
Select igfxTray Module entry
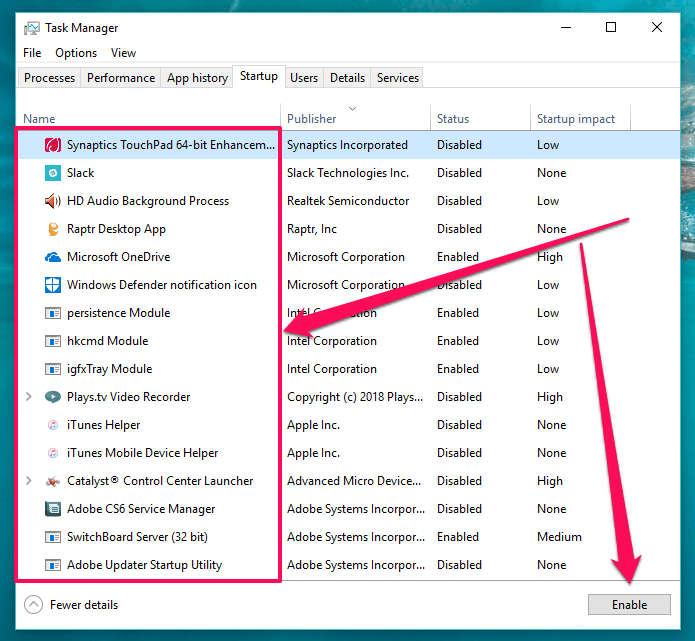109,369
